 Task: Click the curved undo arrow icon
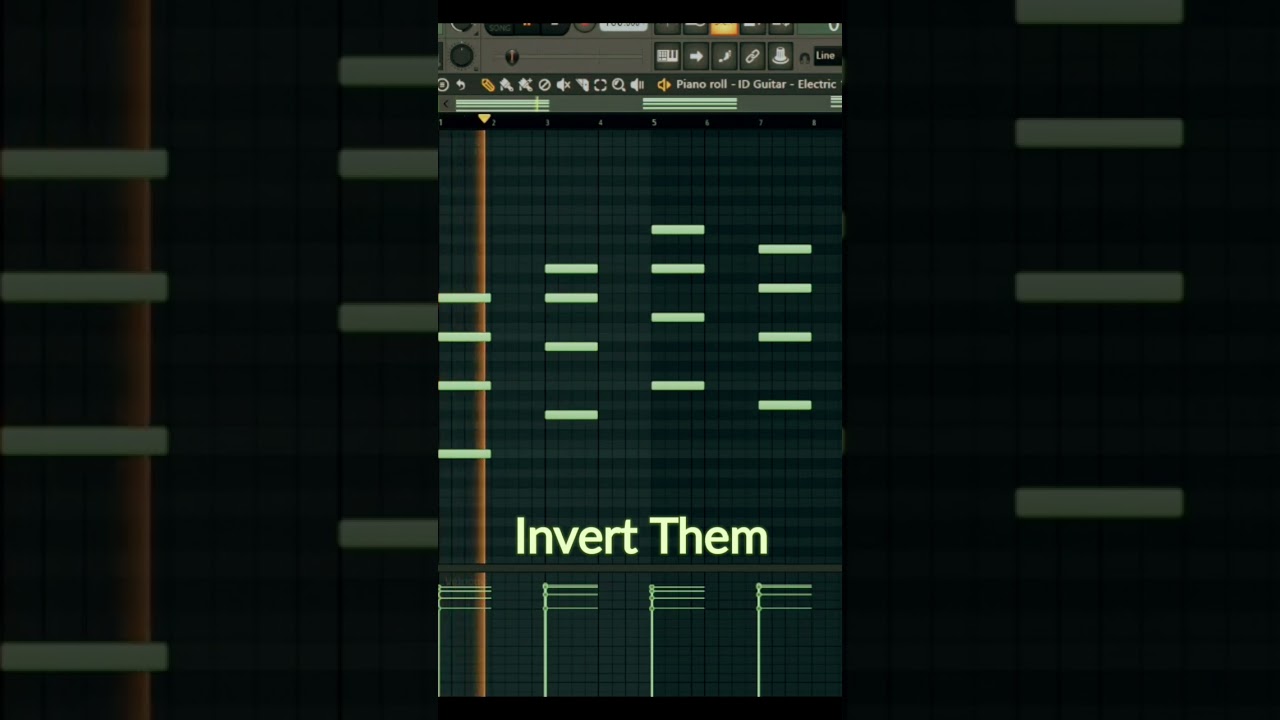pyautogui.click(x=461, y=85)
